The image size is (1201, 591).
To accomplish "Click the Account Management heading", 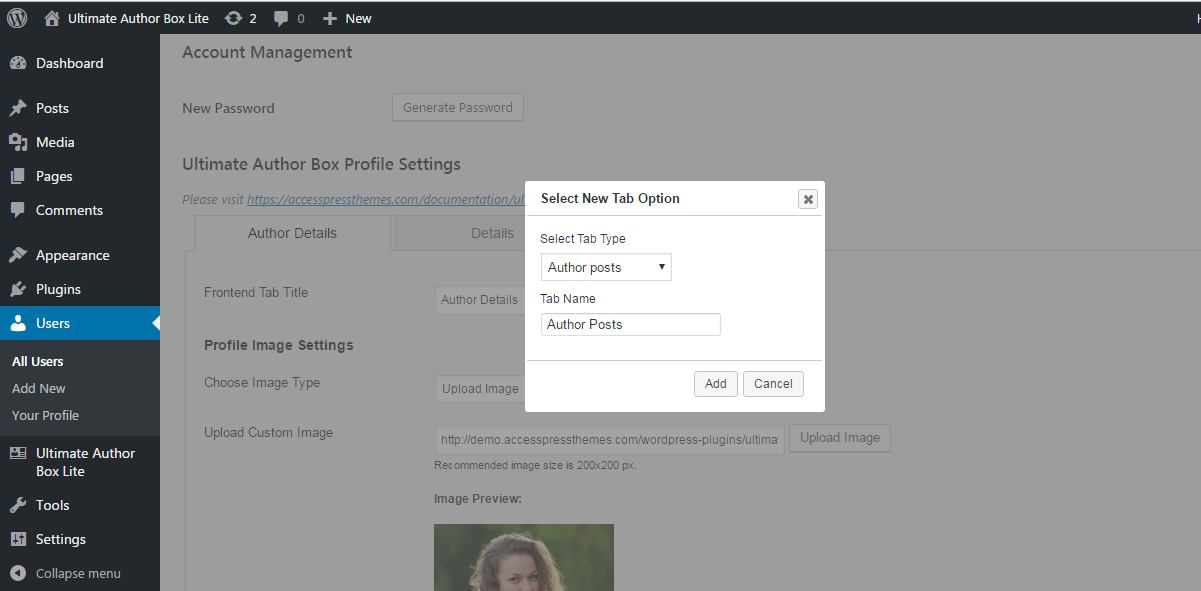I will (x=267, y=52).
